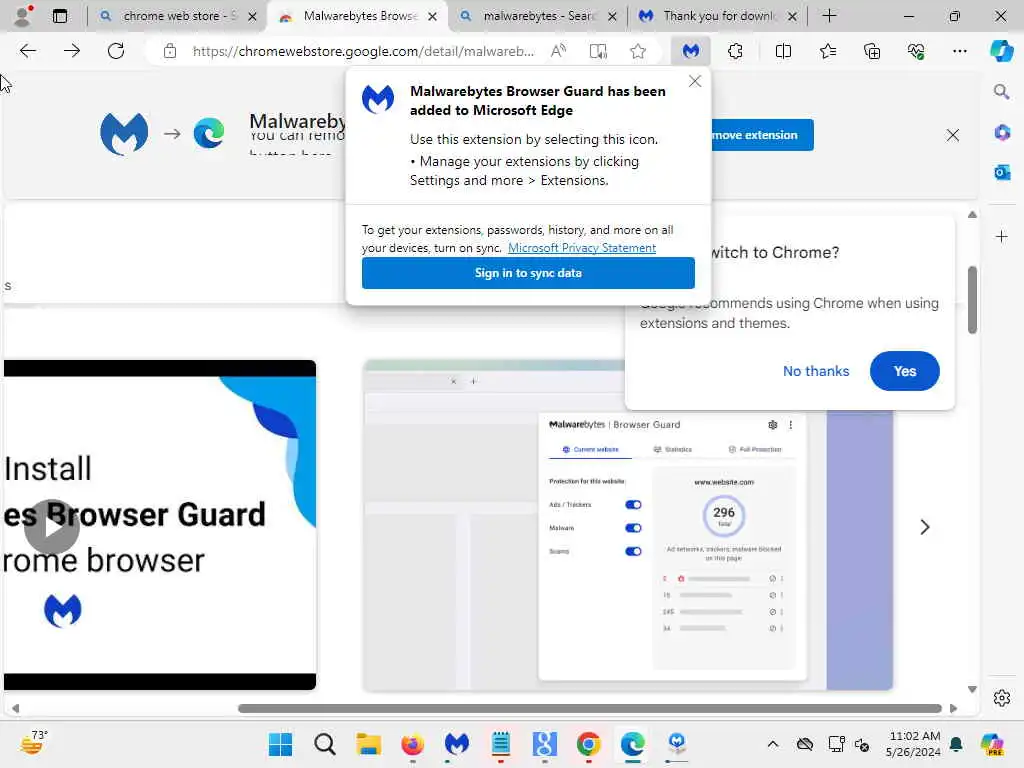Open a new tab

[x=829, y=16]
